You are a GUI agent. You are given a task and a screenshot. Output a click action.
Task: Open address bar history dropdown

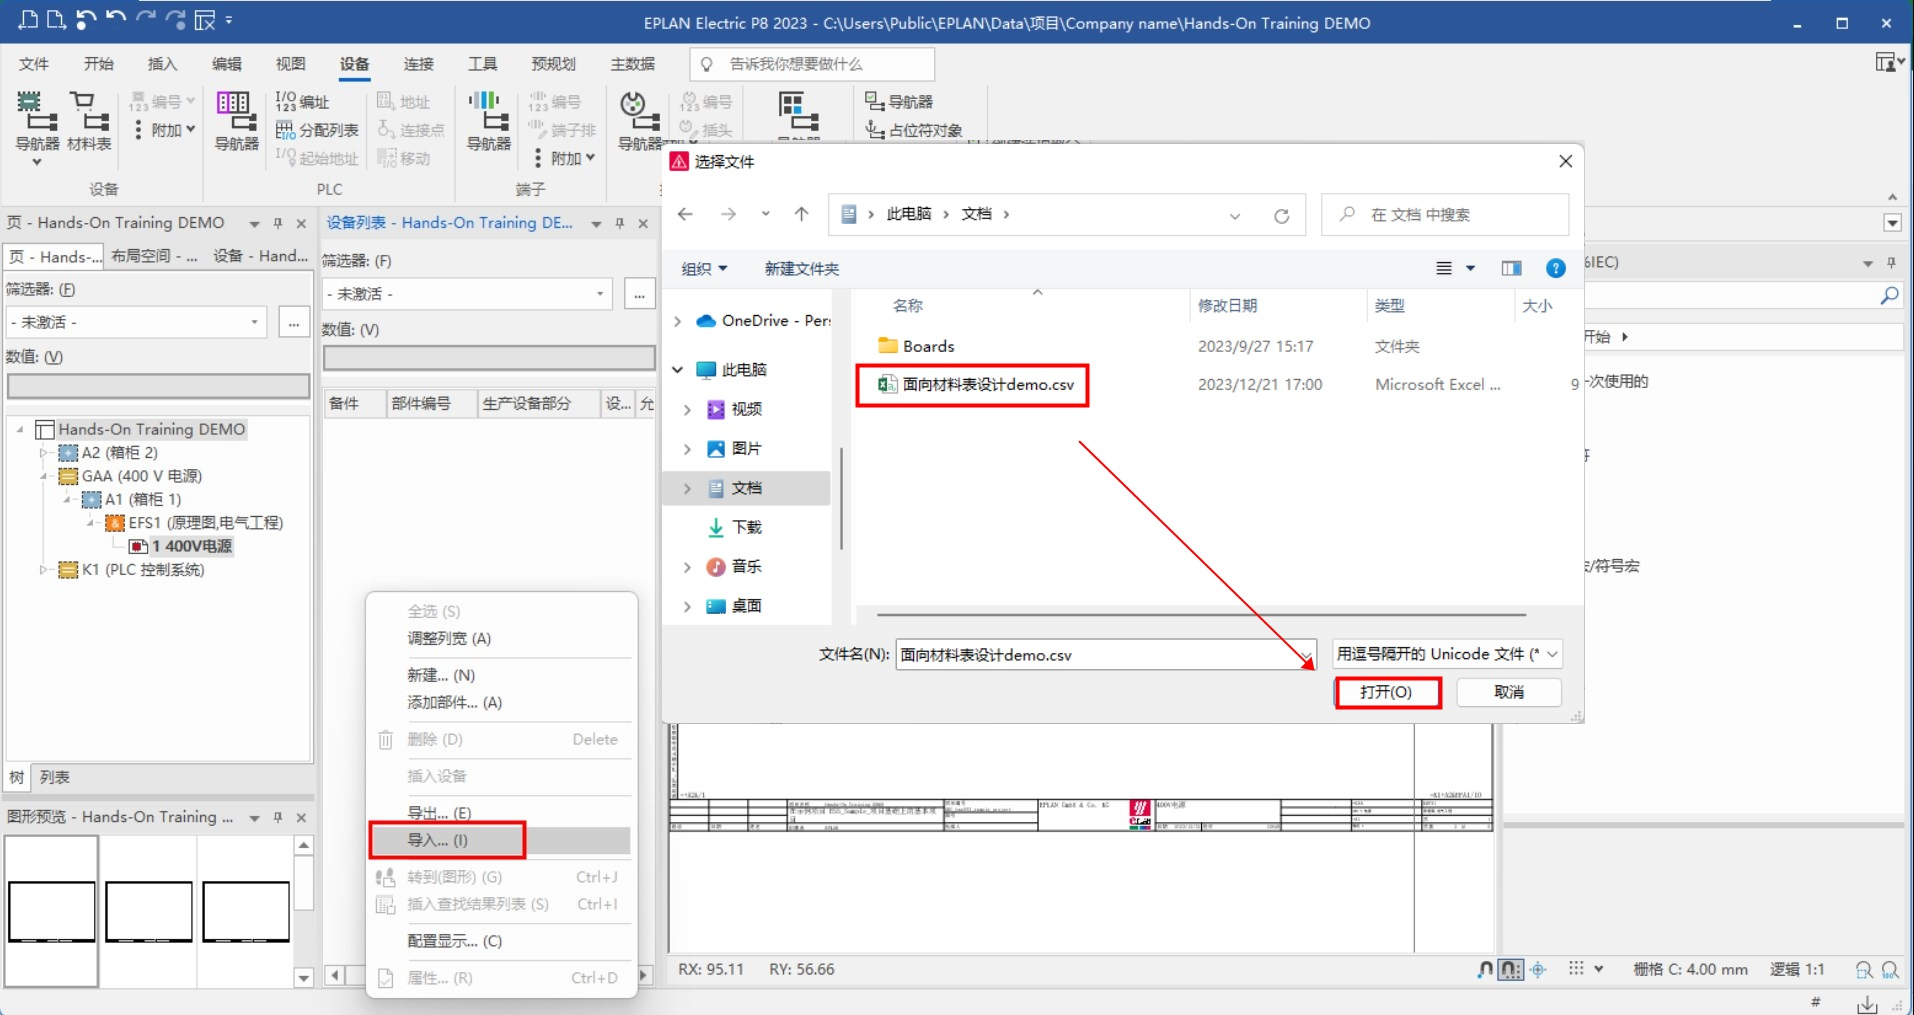coord(1235,215)
